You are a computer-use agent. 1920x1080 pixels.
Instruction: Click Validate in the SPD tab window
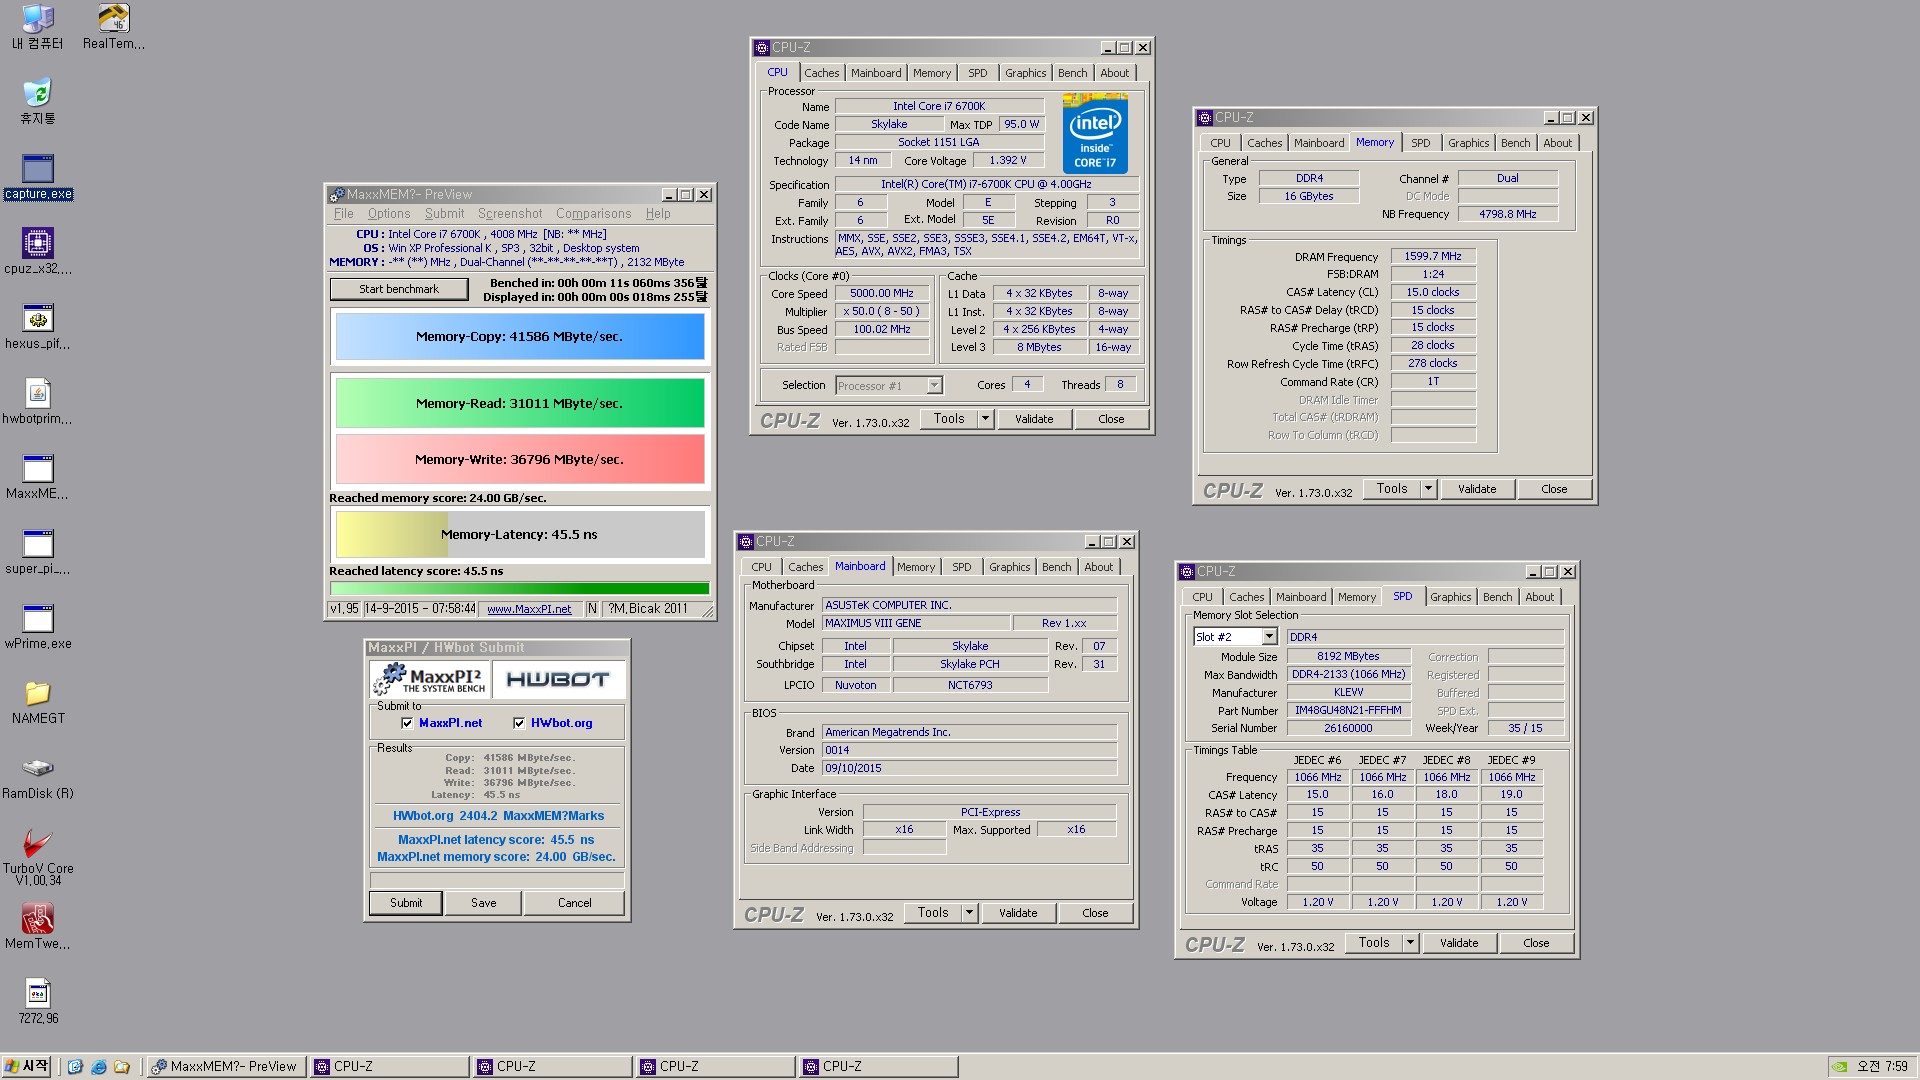point(1459,943)
